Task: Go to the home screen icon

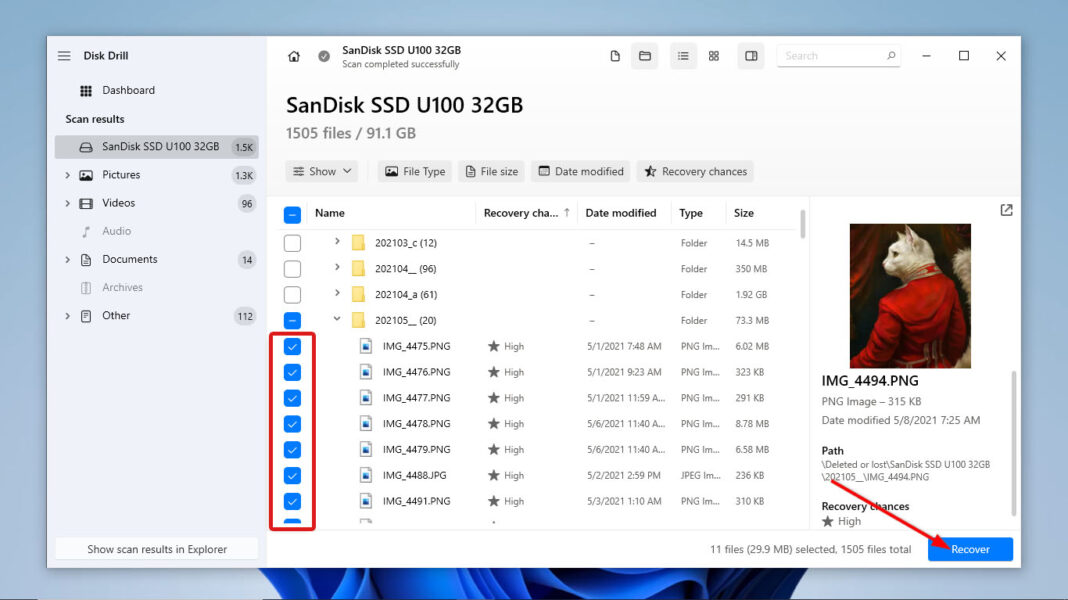Action: point(294,56)
